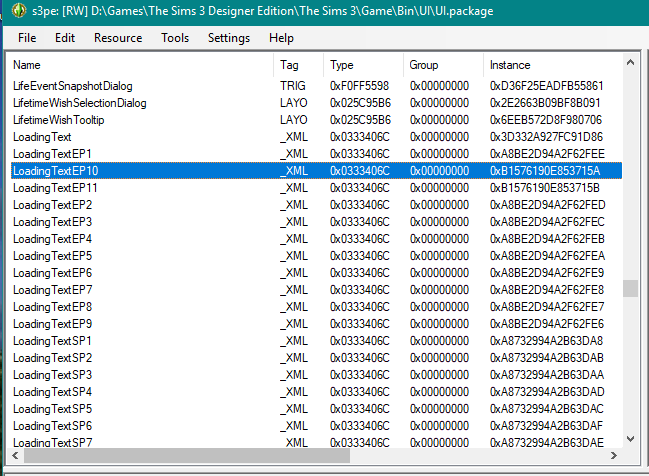
Task: Click the horizontal scrollbar thumb
Action: click(x=187, y=456)
